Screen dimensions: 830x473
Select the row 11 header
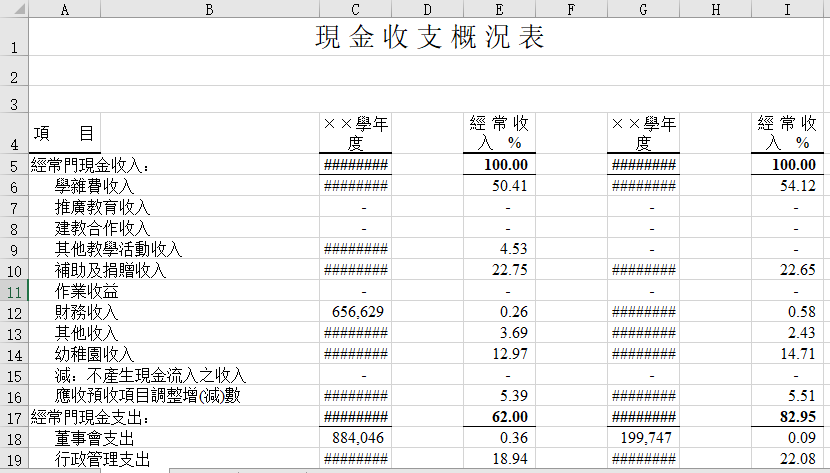pos(14,291)
